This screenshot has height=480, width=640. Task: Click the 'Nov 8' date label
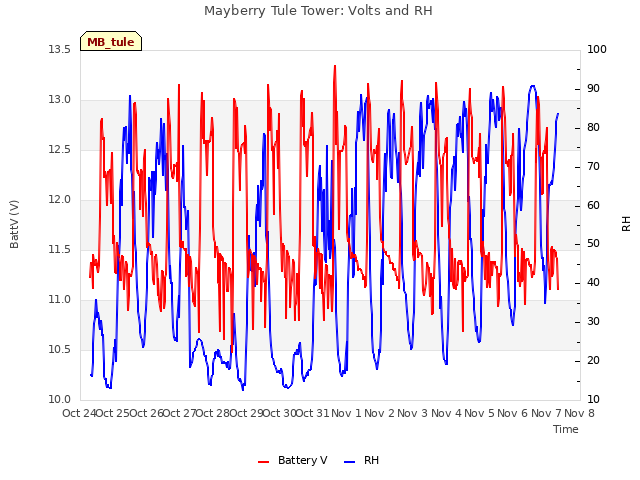(x=579, y=413)
